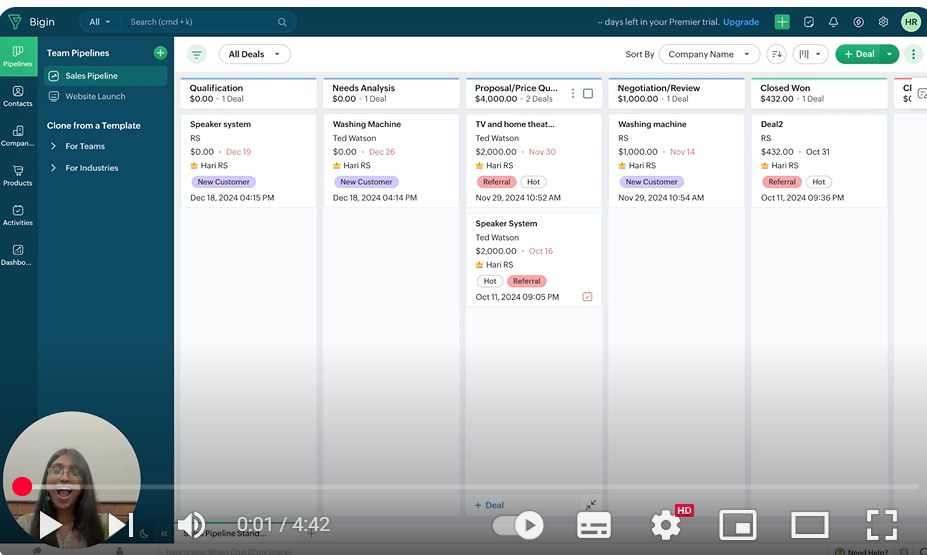
Task: Enter fullscreen video mode
Action: (x=881, y=525)
